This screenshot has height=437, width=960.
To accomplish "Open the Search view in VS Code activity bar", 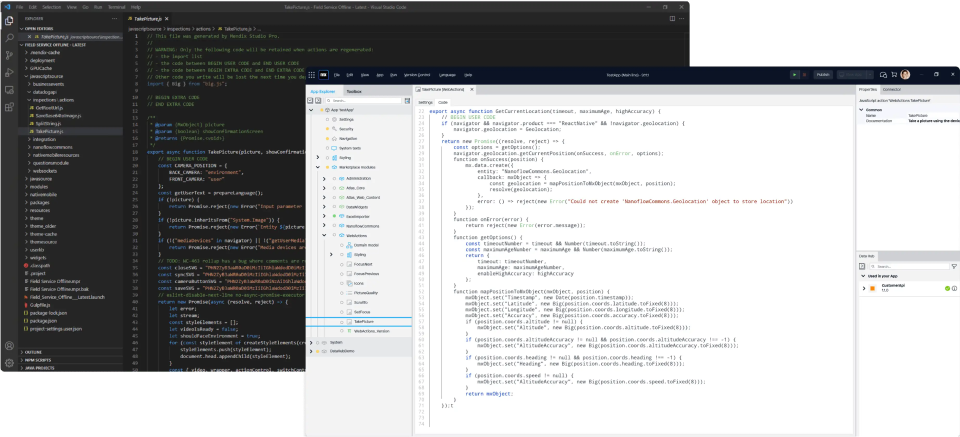I will coord(9,36).
